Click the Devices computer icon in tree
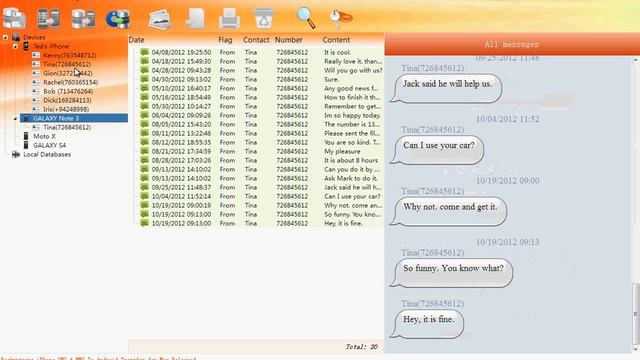This screenshot has height=360, width=640. click(16, 37)
